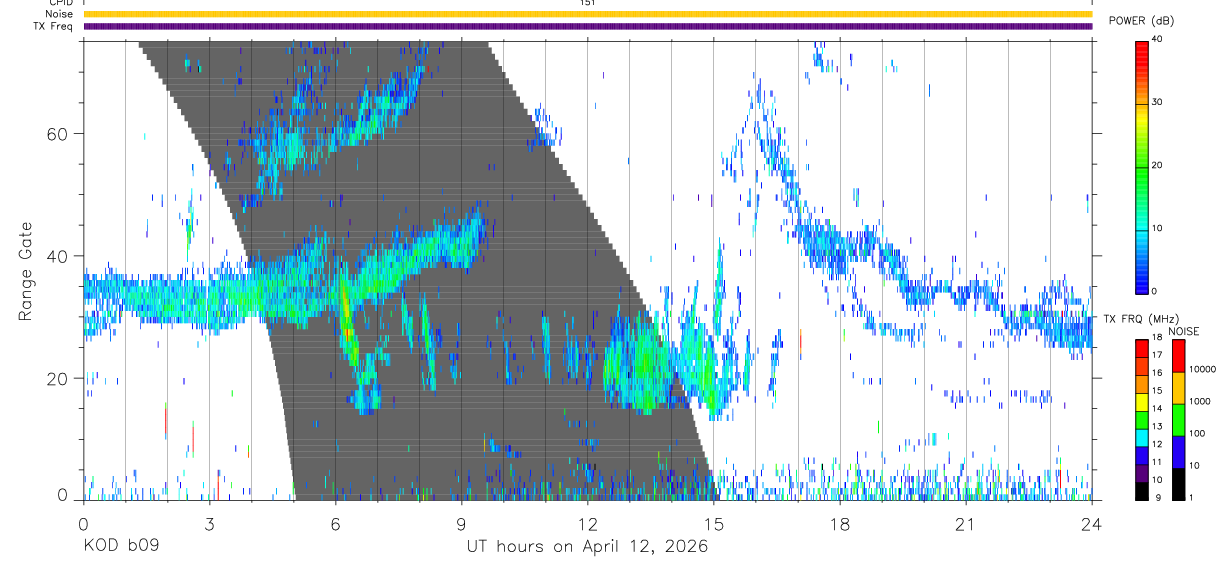Click TX FRQ scale label "14"
This screenshot has height=567, width=1228.
1156,409
